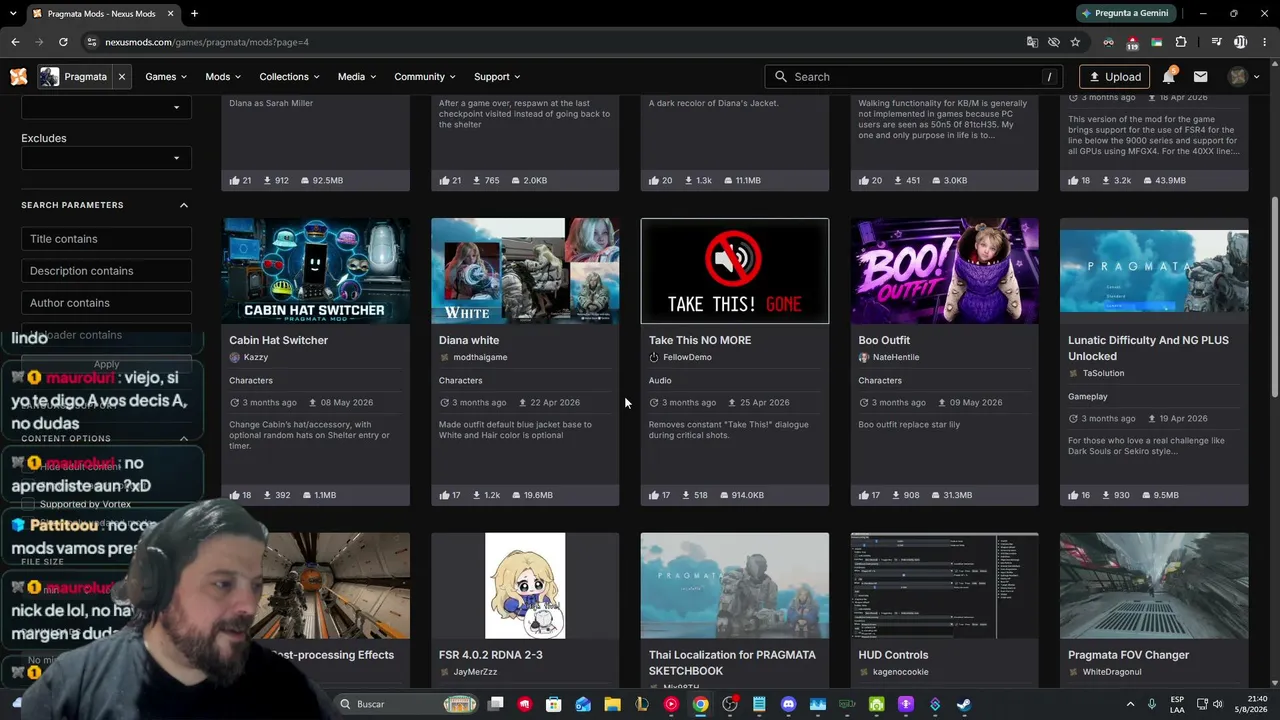Open the Cabin Hat Switcher thumbnail
1280x720 pixels.
coord(315,271)
